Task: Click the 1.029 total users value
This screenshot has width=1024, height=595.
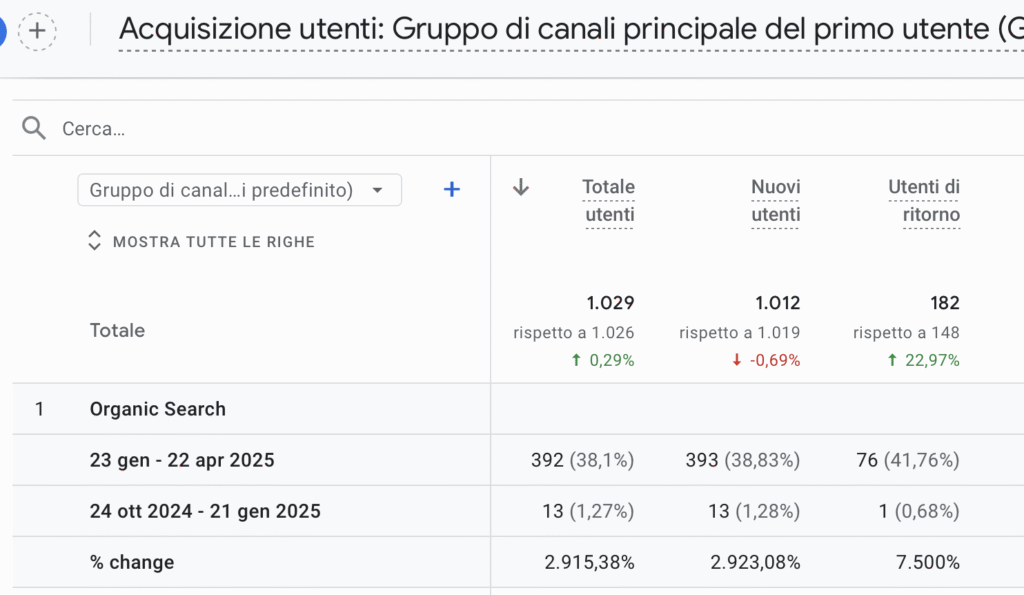Action: (x=610, y=302)
